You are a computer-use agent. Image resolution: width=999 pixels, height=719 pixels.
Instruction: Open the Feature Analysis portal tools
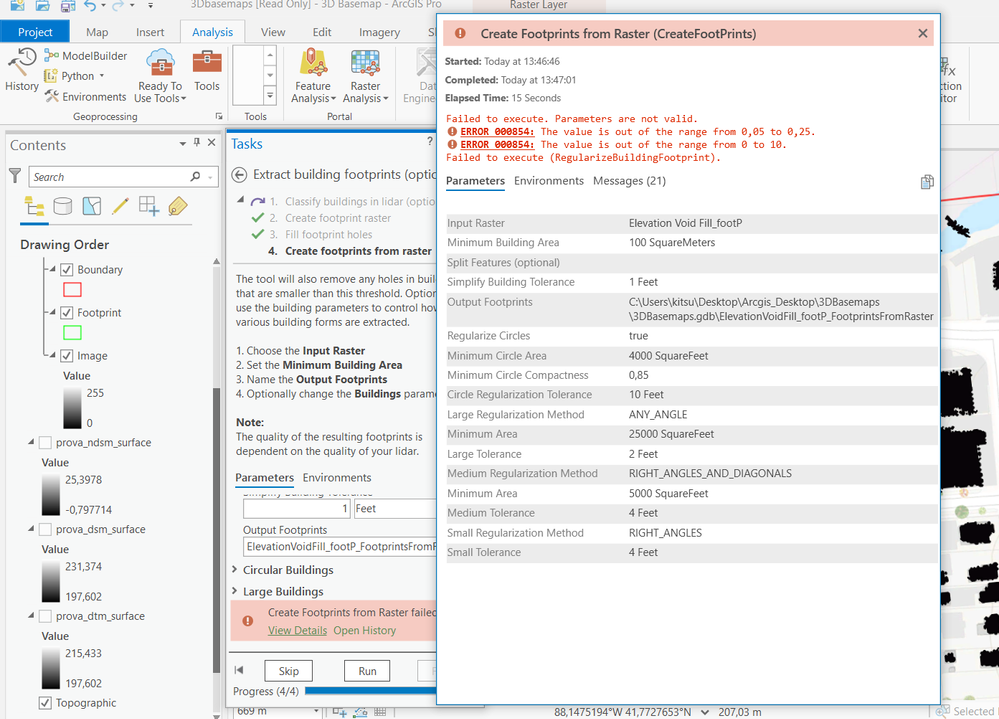(313, 76)
